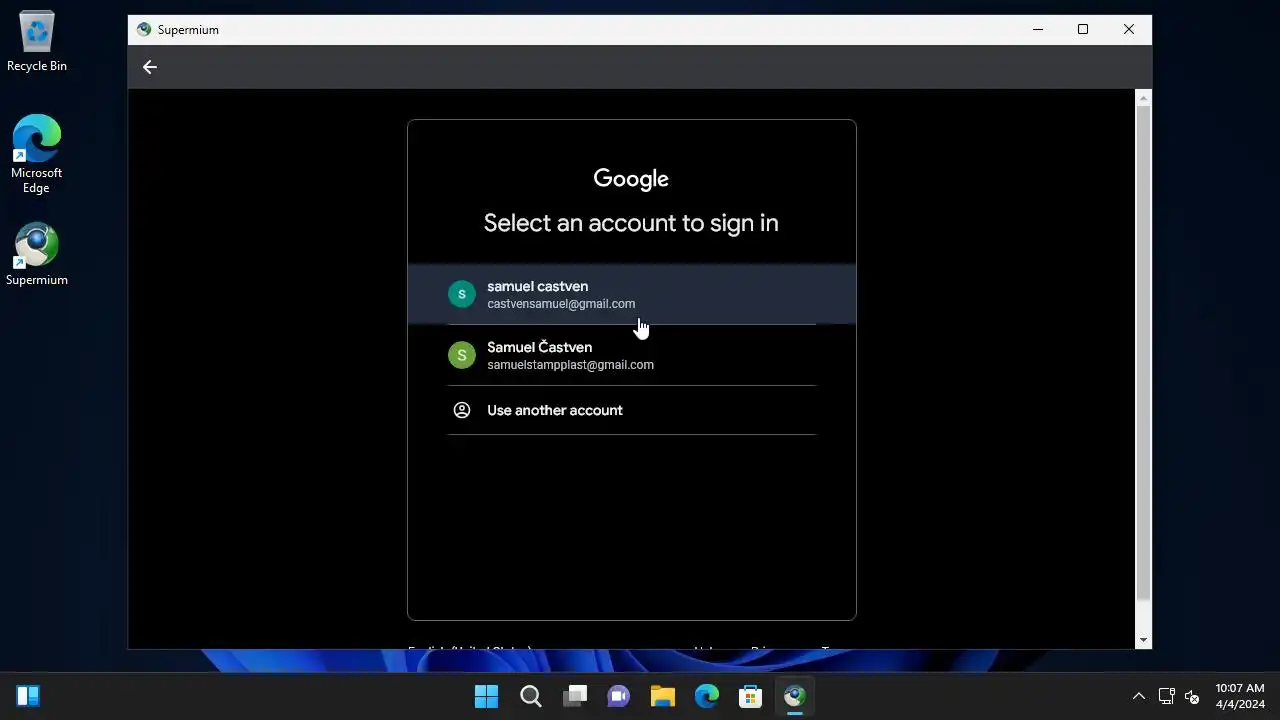Click the scrollbar down arrow
Image resolution: width=1280 pixels, height=720 pixels.
coord(1144,640)
